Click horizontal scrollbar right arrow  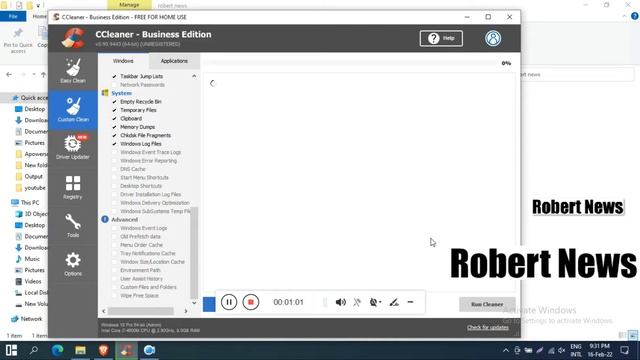pyautogui.click(x=186, y=311)
